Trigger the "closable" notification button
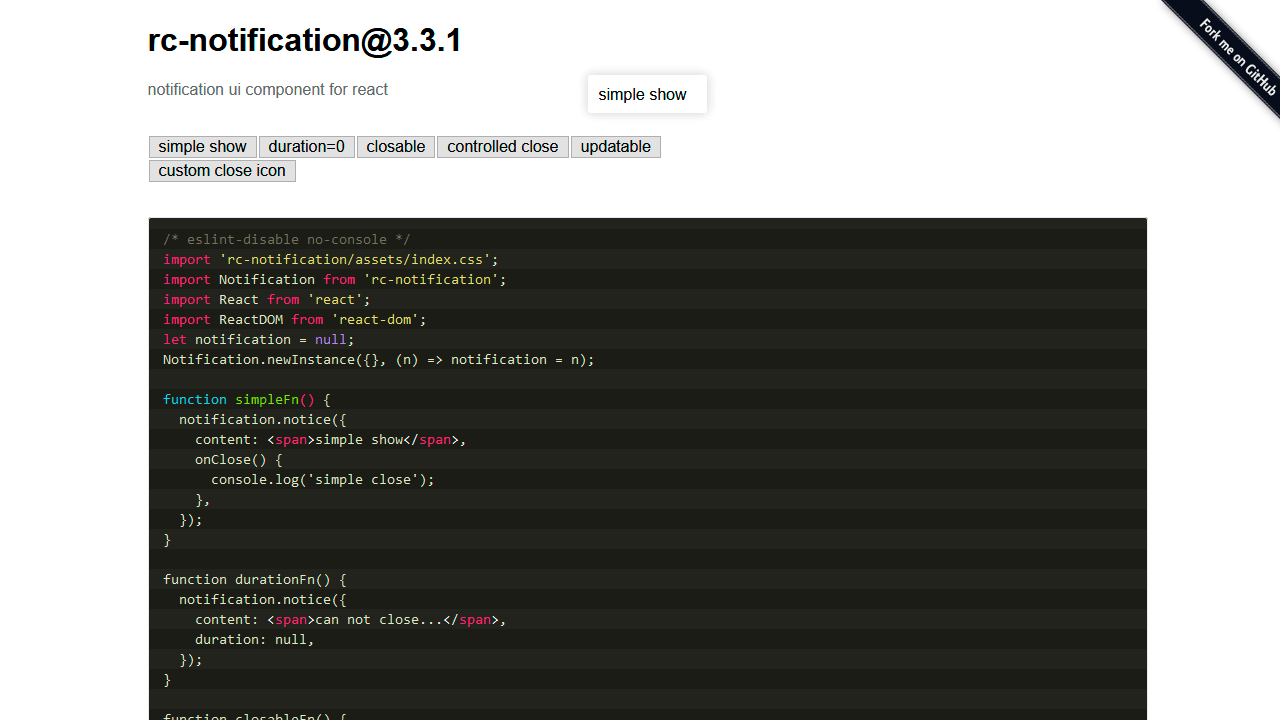Screen dimensions: 1280x720 396,147
